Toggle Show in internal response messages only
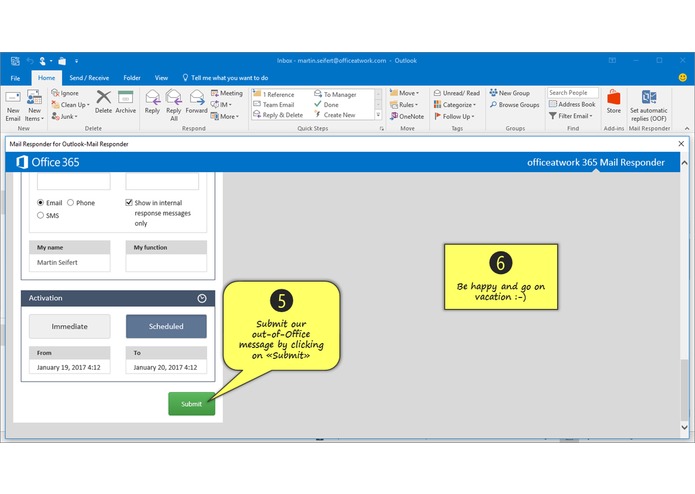This screenshot has height=494, width=695. [129, 202]
